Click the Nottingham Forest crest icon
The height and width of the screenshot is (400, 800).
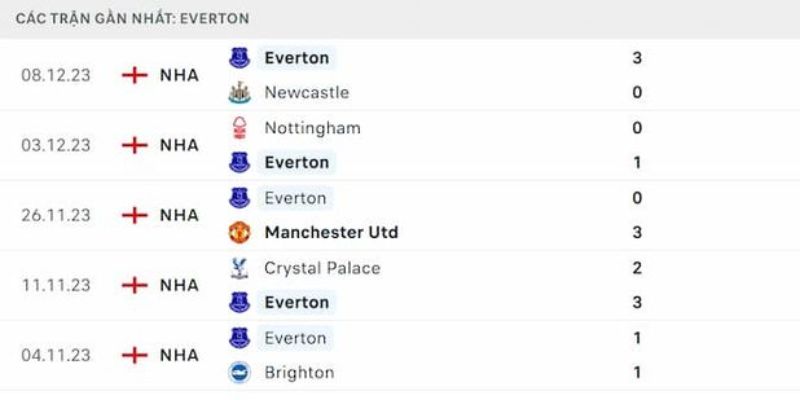(239, 128)
